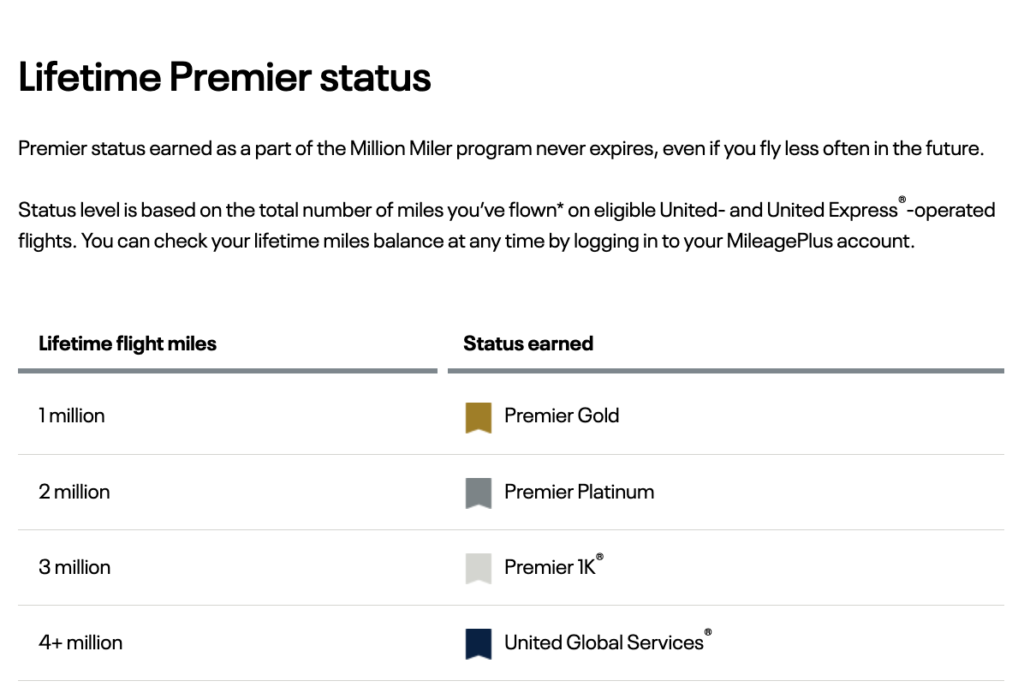Select the Premier Gold status label
The height and width of the screenshot is (699, 1024).
click(561, 416)
